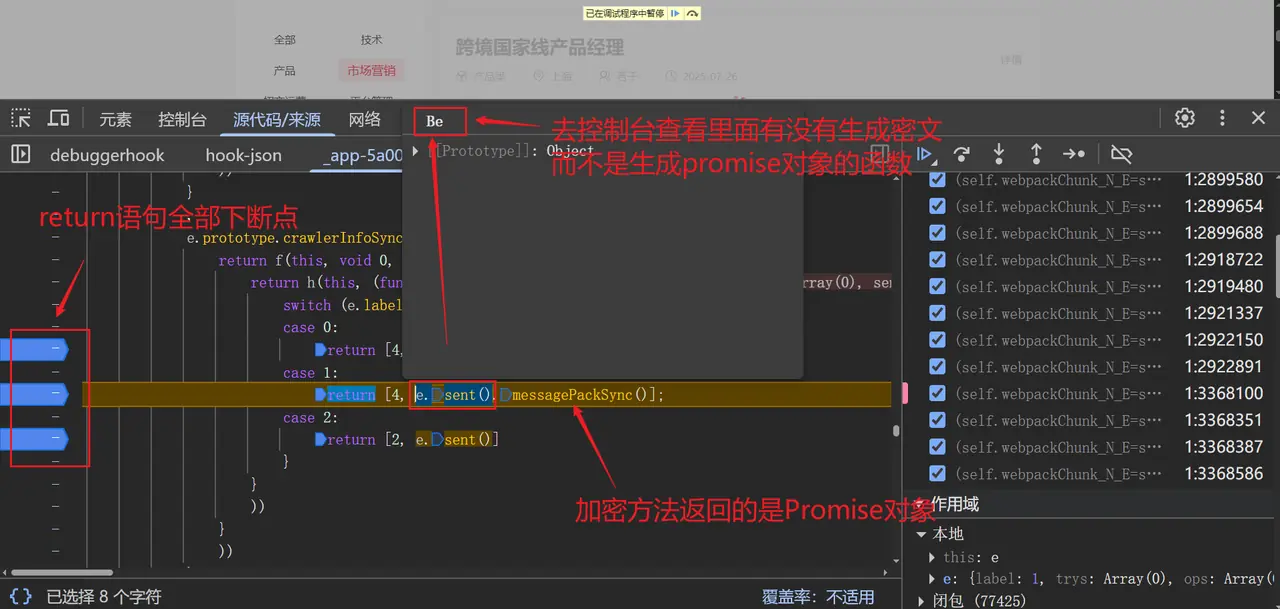This screenshot has height=609, width=1280.
Task: Expand the 'this: e' scope variable
Action: coord(933,557)
